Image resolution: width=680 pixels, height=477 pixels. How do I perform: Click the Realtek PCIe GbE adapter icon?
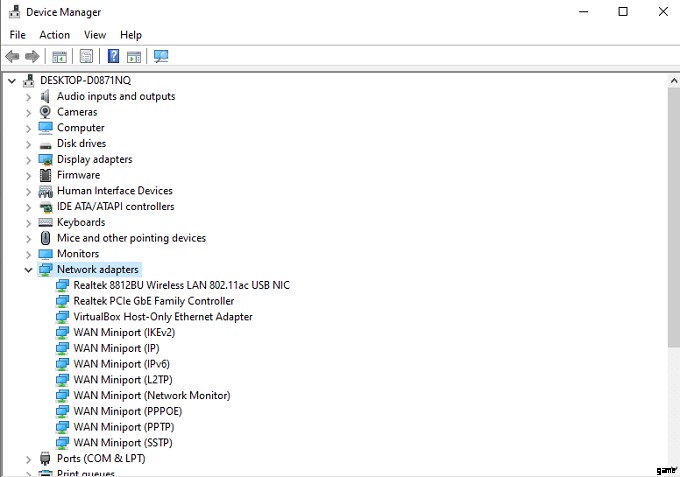coord(62,301)
